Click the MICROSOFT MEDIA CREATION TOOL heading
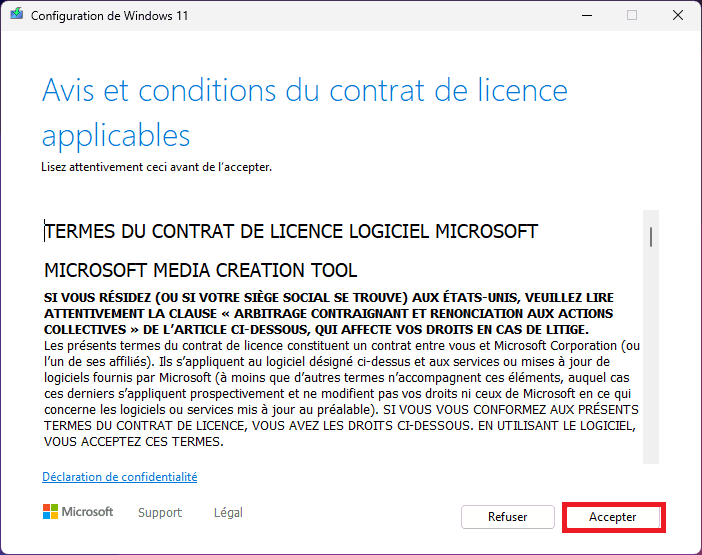This screenshot has width=702, height=555. click(x=201, y=270)
